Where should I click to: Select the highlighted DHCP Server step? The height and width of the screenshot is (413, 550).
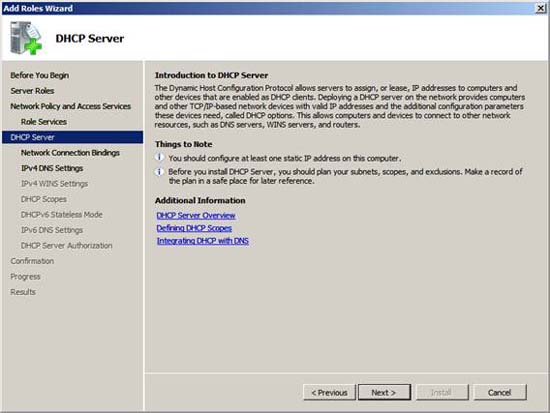click(73, 137)
